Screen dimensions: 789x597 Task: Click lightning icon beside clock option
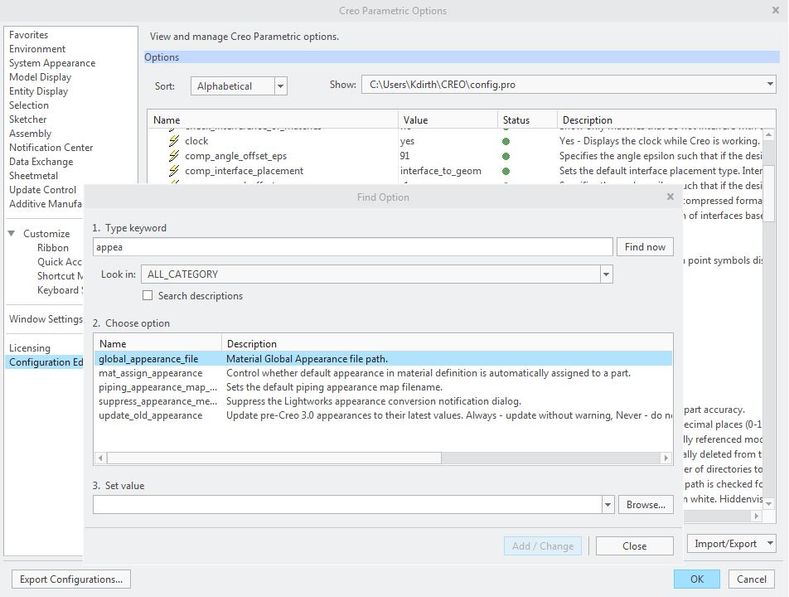174,141
